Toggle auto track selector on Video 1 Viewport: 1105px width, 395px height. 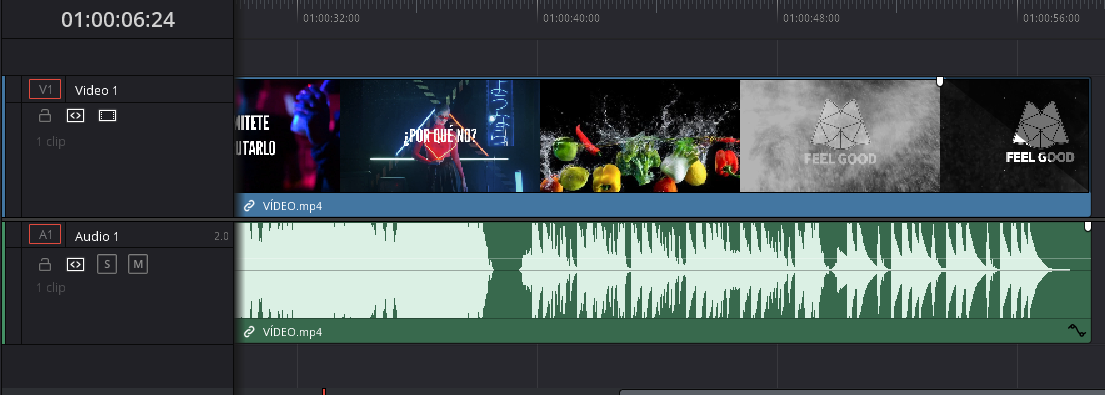point(75,115)
